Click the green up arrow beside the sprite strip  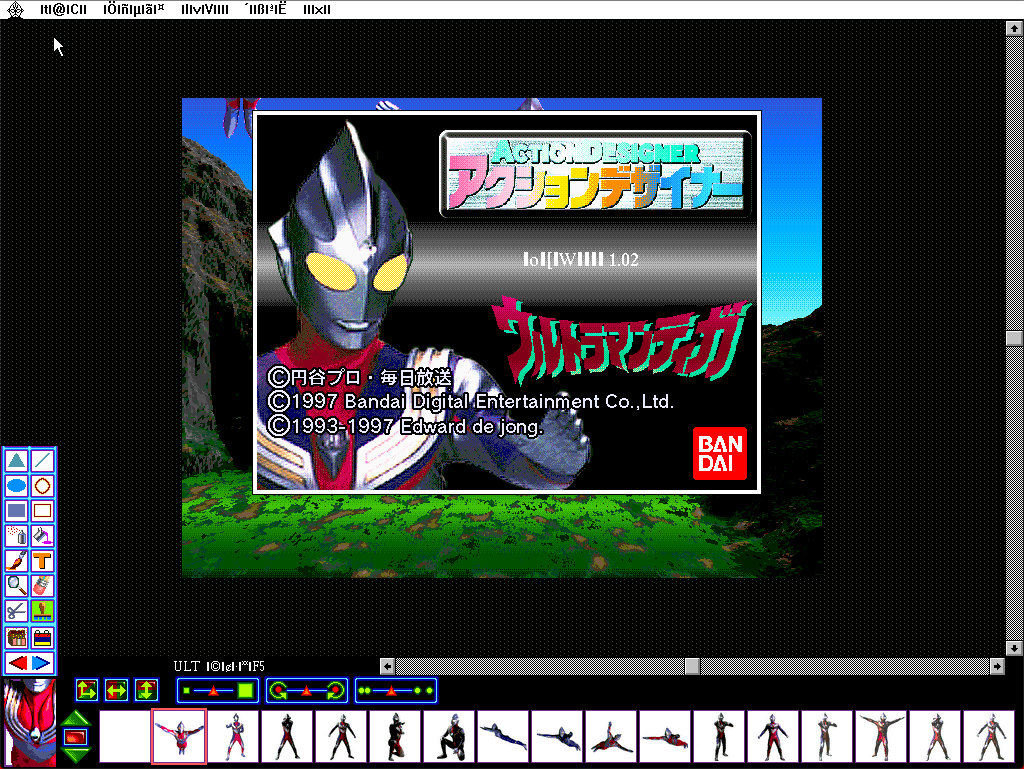pyautogui.click(x=76, y=718)
